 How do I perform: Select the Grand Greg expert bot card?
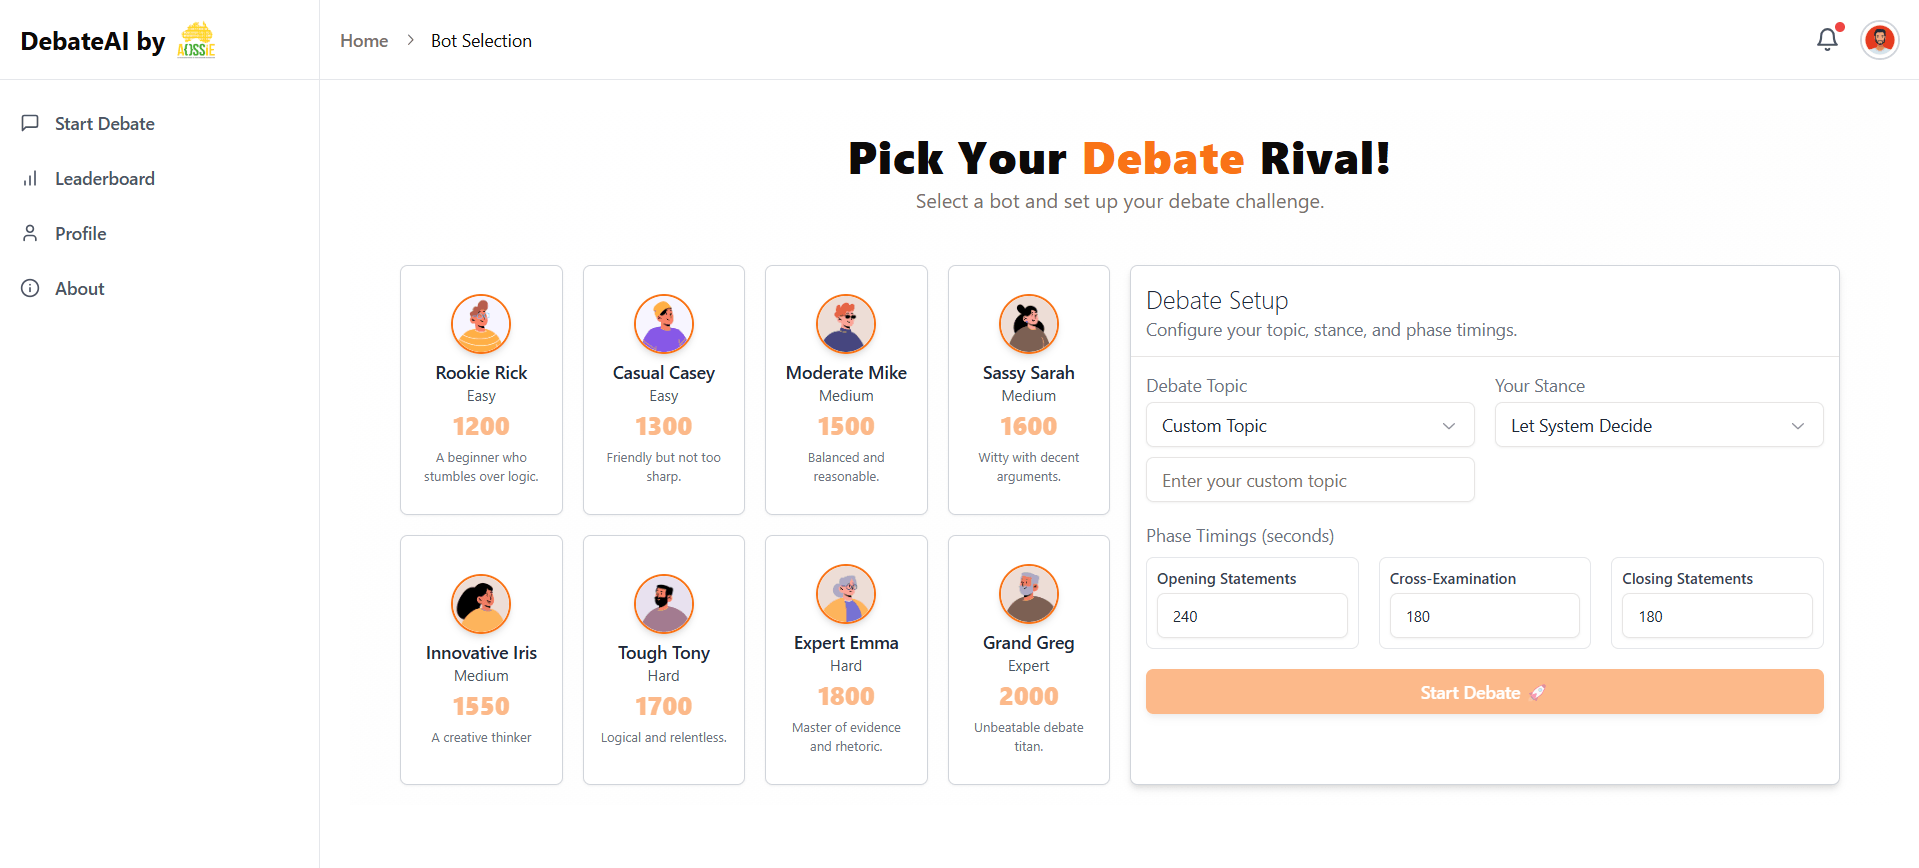click(x=1028, y=659)
